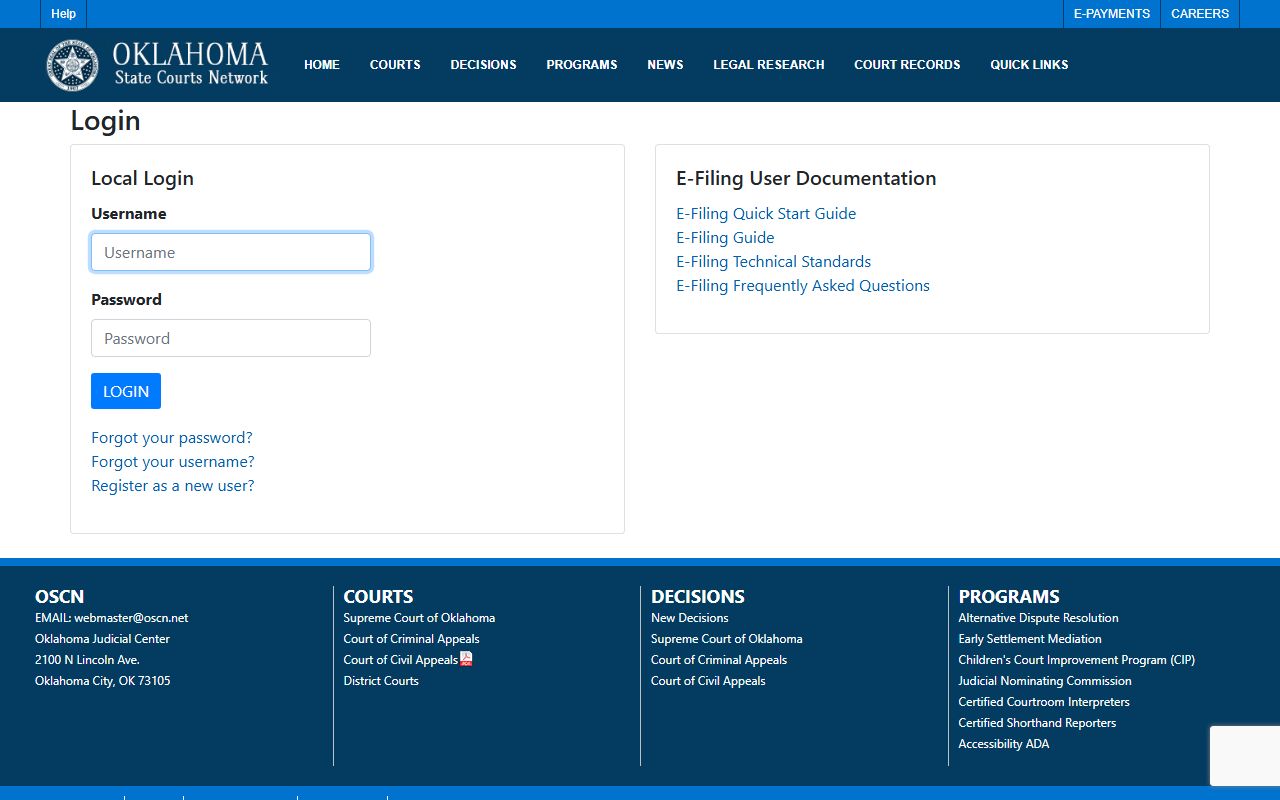Focus the Username input field

click(x=231, y=252)
